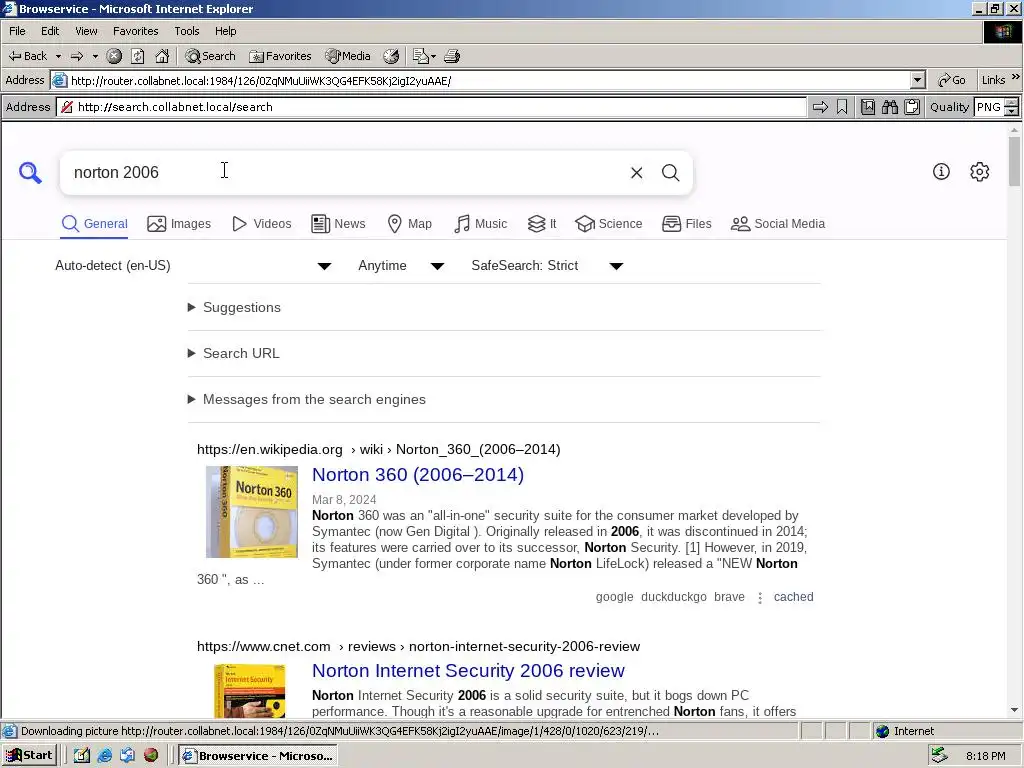Select the General tab

coord(95,224)
